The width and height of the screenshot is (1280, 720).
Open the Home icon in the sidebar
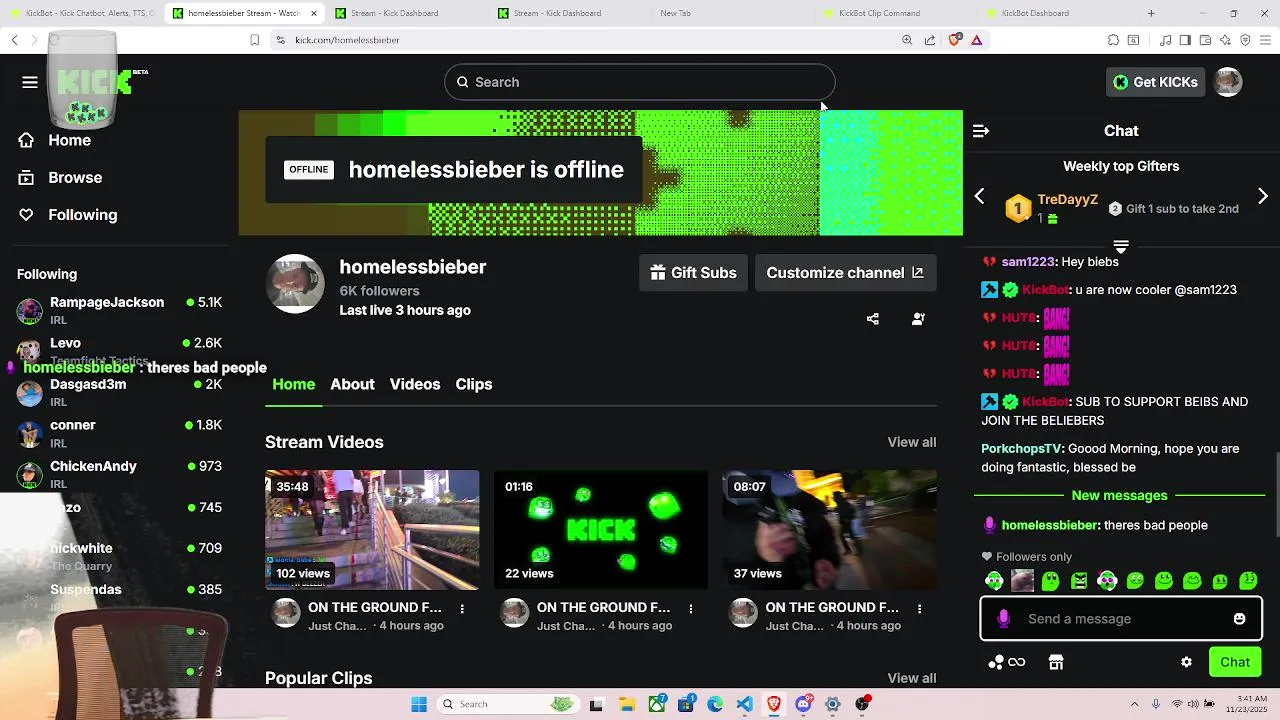[27, 140]
